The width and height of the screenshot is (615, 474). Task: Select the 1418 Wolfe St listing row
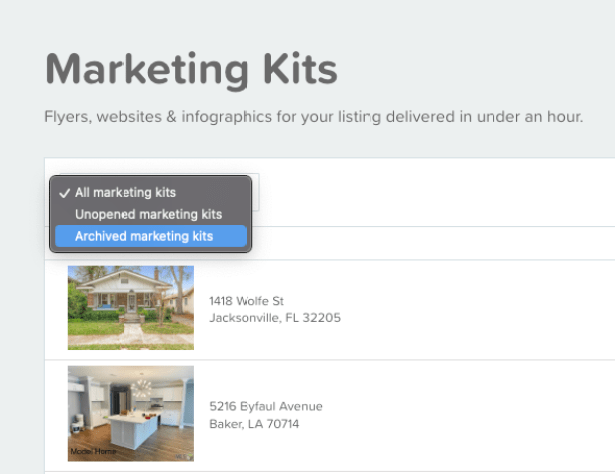click(330, 310)
